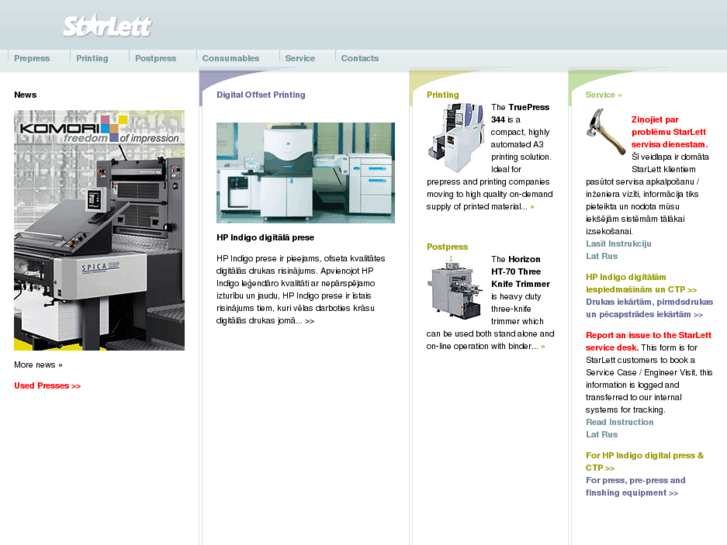Select Lat under Lasīt Instrukciju
The height and width of the screenshot is (545, 727).
pyautogui.click(x=592, y=256)
